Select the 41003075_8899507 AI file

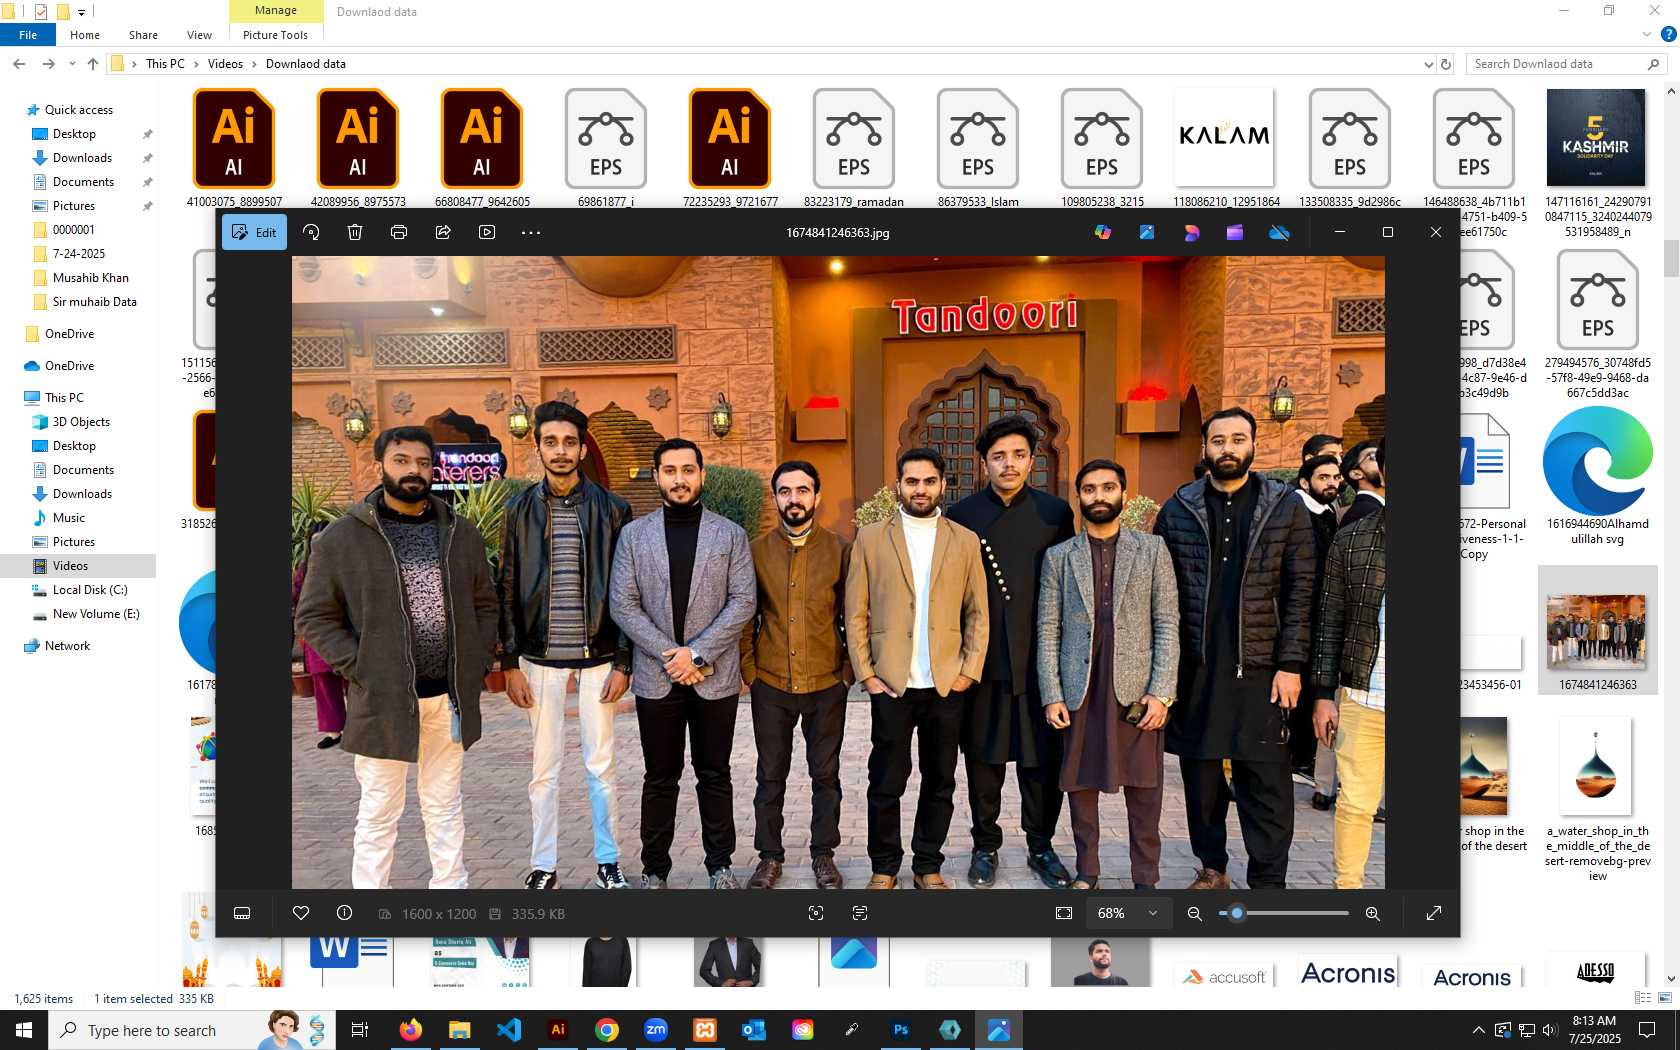tap(234, 148)
